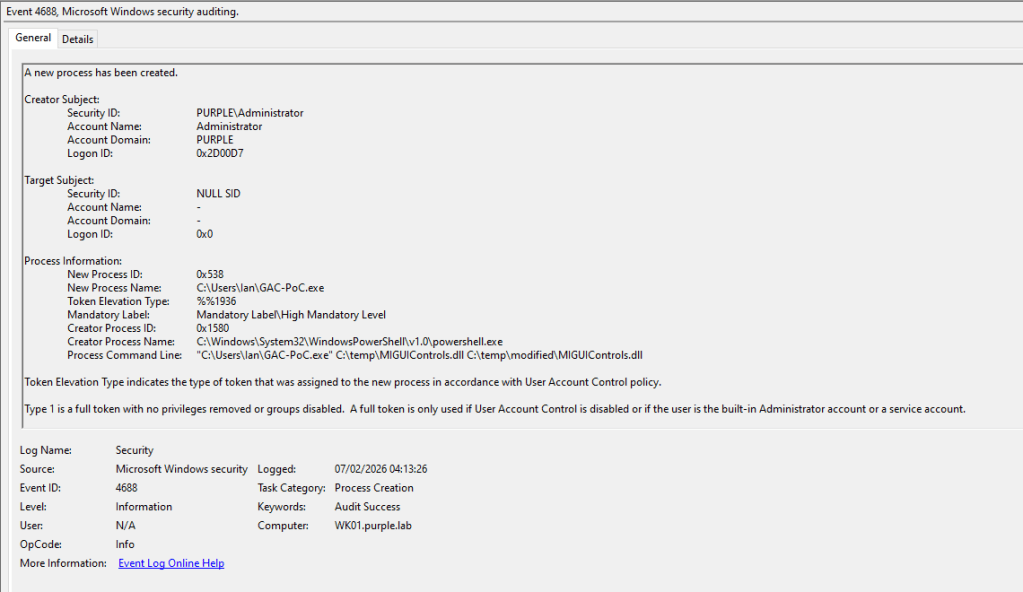Select the Token Elevation Type %%1936 value
The width and height of the screenshot is (1023, 592).
(216, 301)
